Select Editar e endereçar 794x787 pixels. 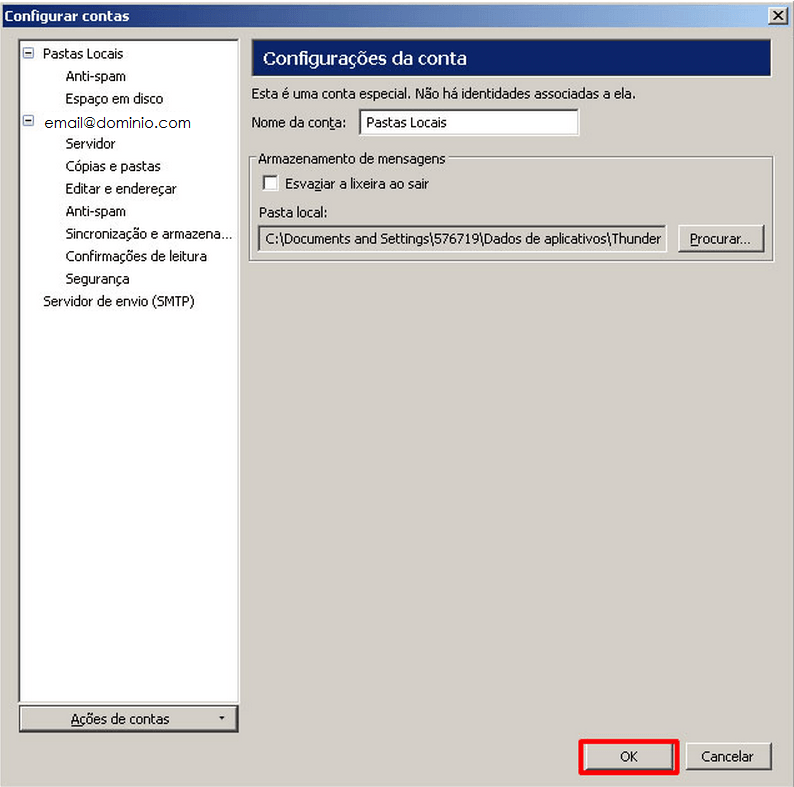[121, 189]
